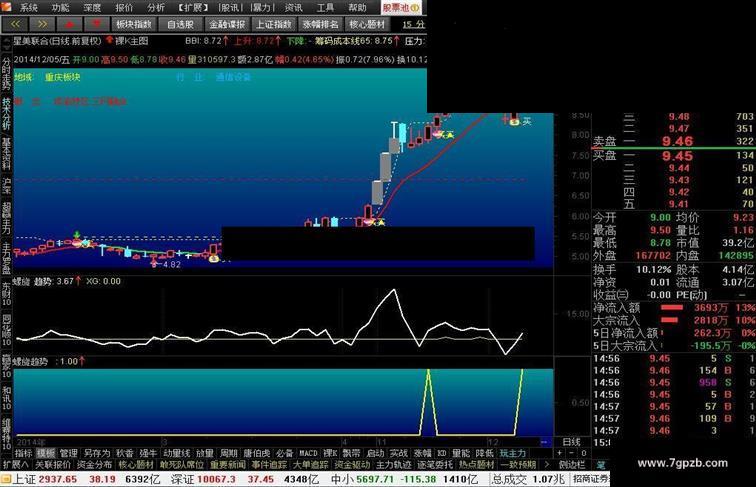The width and height of the screenshot is (756, 487).
Task: Click the 0 reset zoom icon
Action: tap(583, 453)
